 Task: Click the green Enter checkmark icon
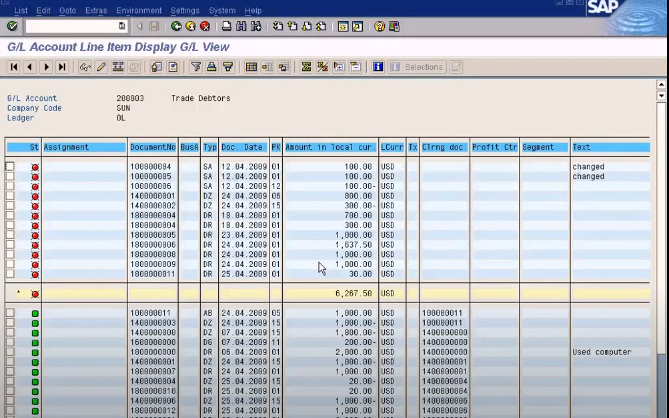click(12, 26)
